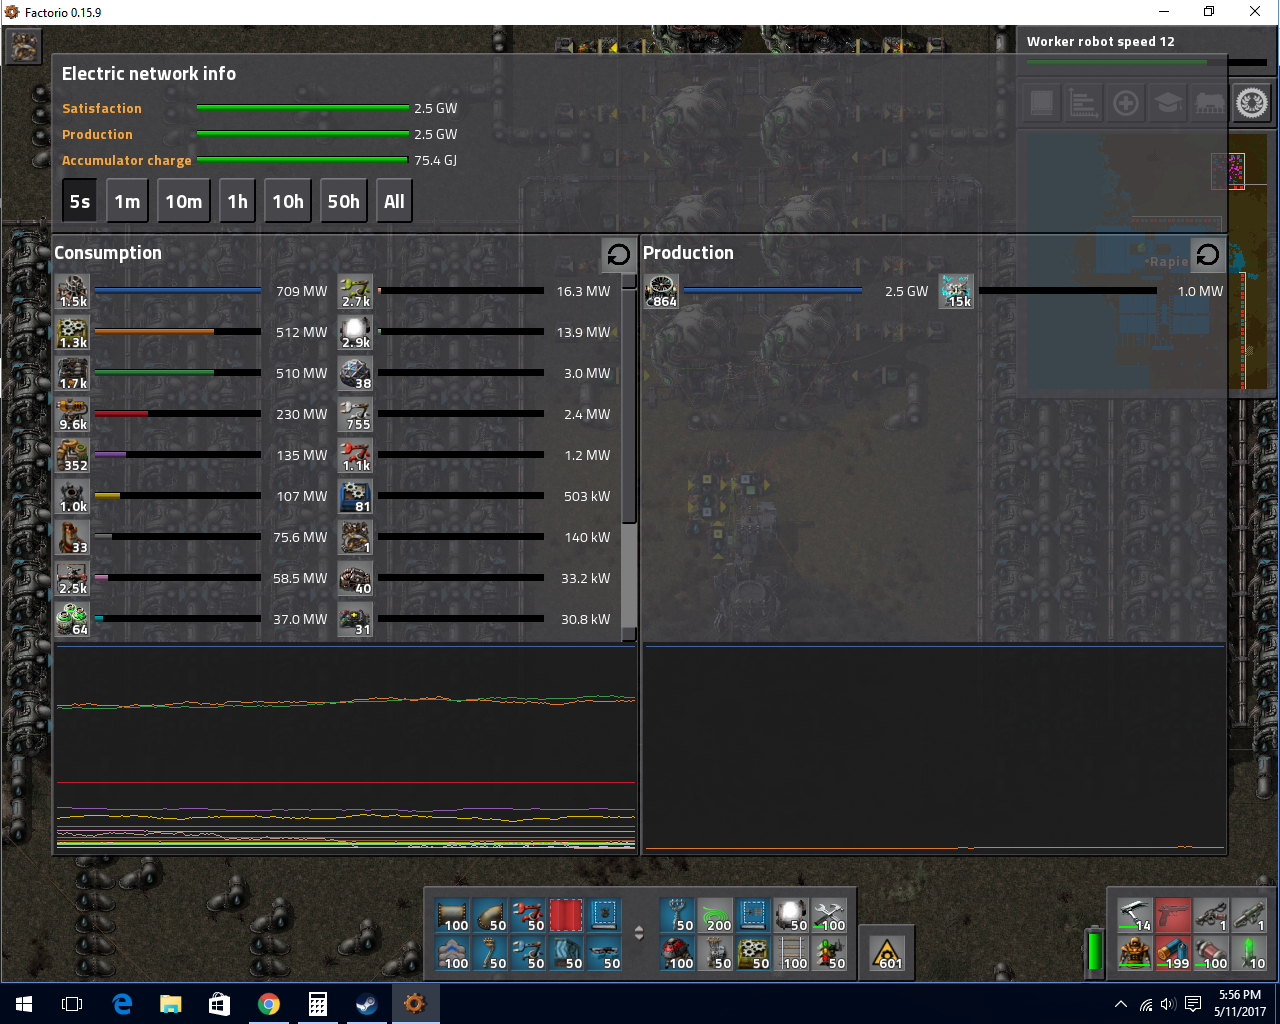The width and height of the screenshot is (1280, 1024).
Task: Toggle the quickbar row switcher arrows
Action: pyautogui.click(x=640, y=933)
